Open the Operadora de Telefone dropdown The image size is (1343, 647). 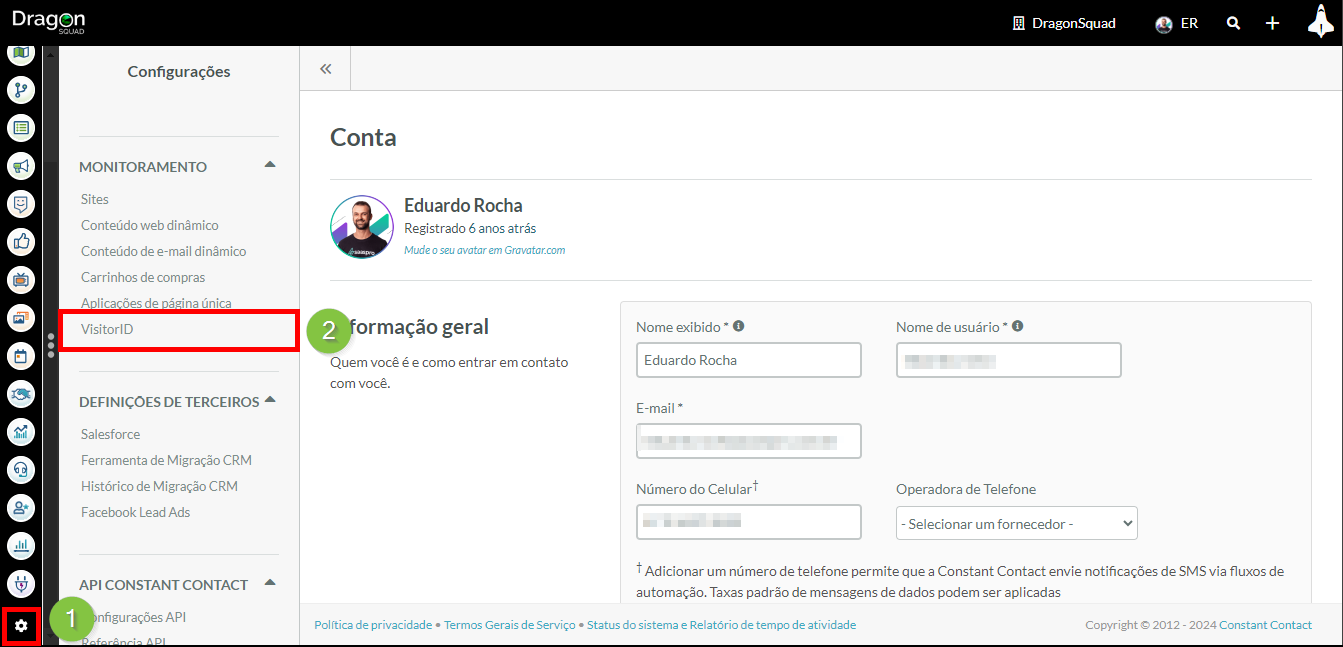1017,523
